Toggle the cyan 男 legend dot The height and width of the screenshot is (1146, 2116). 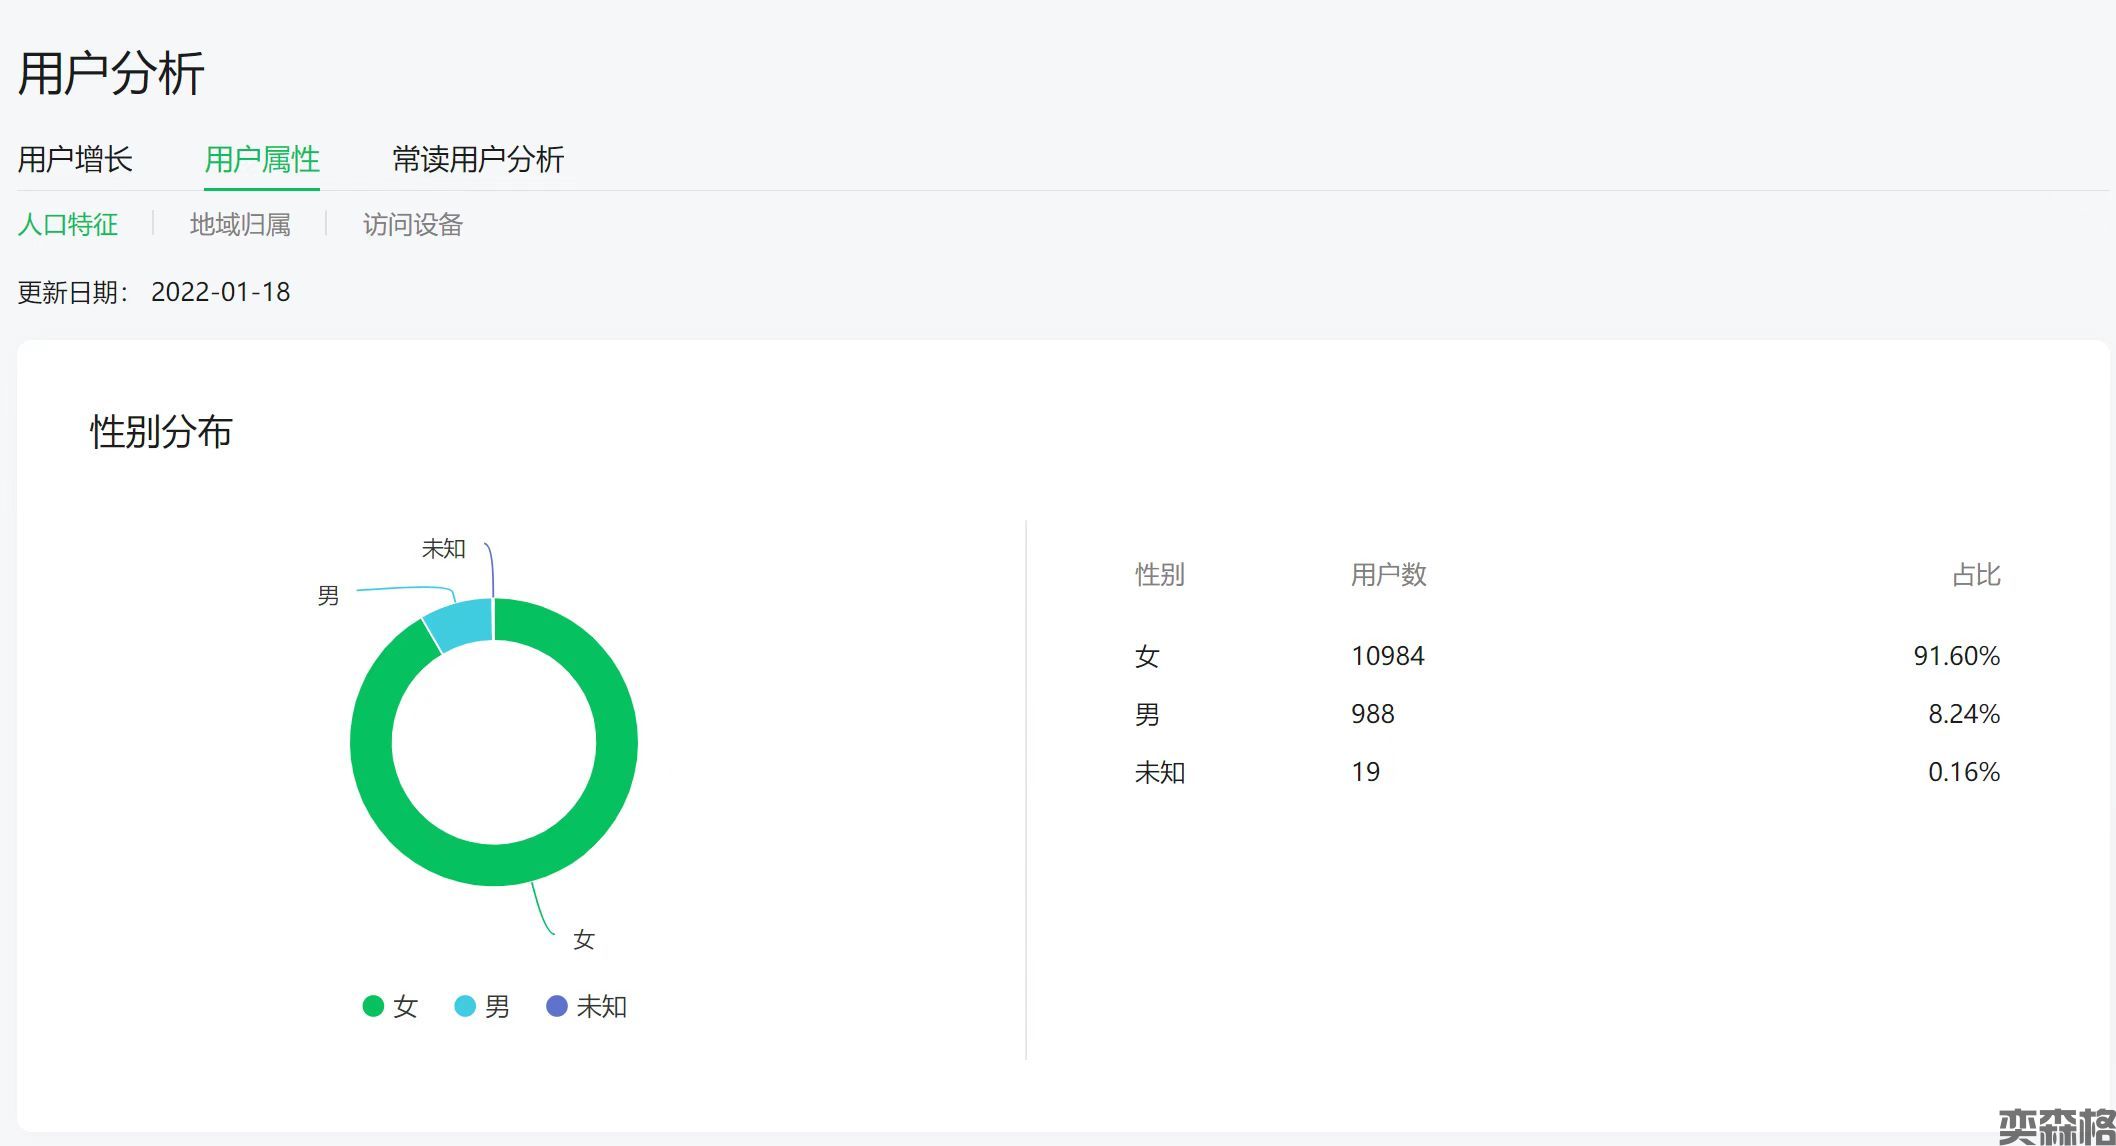tap(465, 1006)
